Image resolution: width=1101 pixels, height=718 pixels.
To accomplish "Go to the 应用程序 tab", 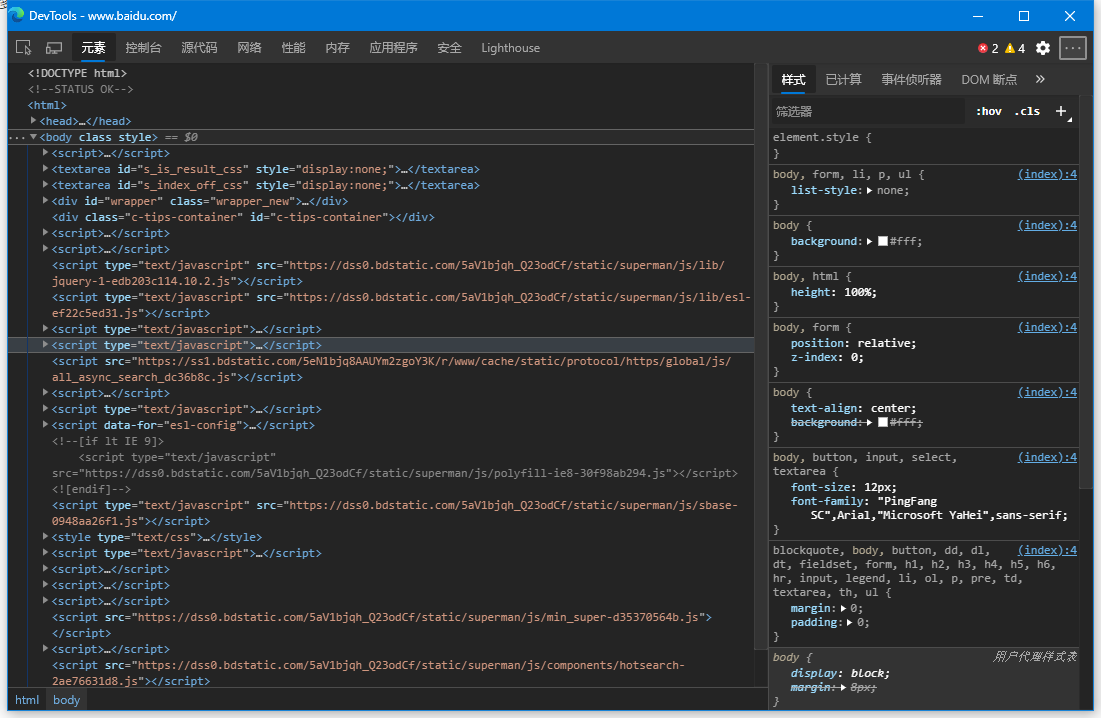I will click(x=393, y=48).
